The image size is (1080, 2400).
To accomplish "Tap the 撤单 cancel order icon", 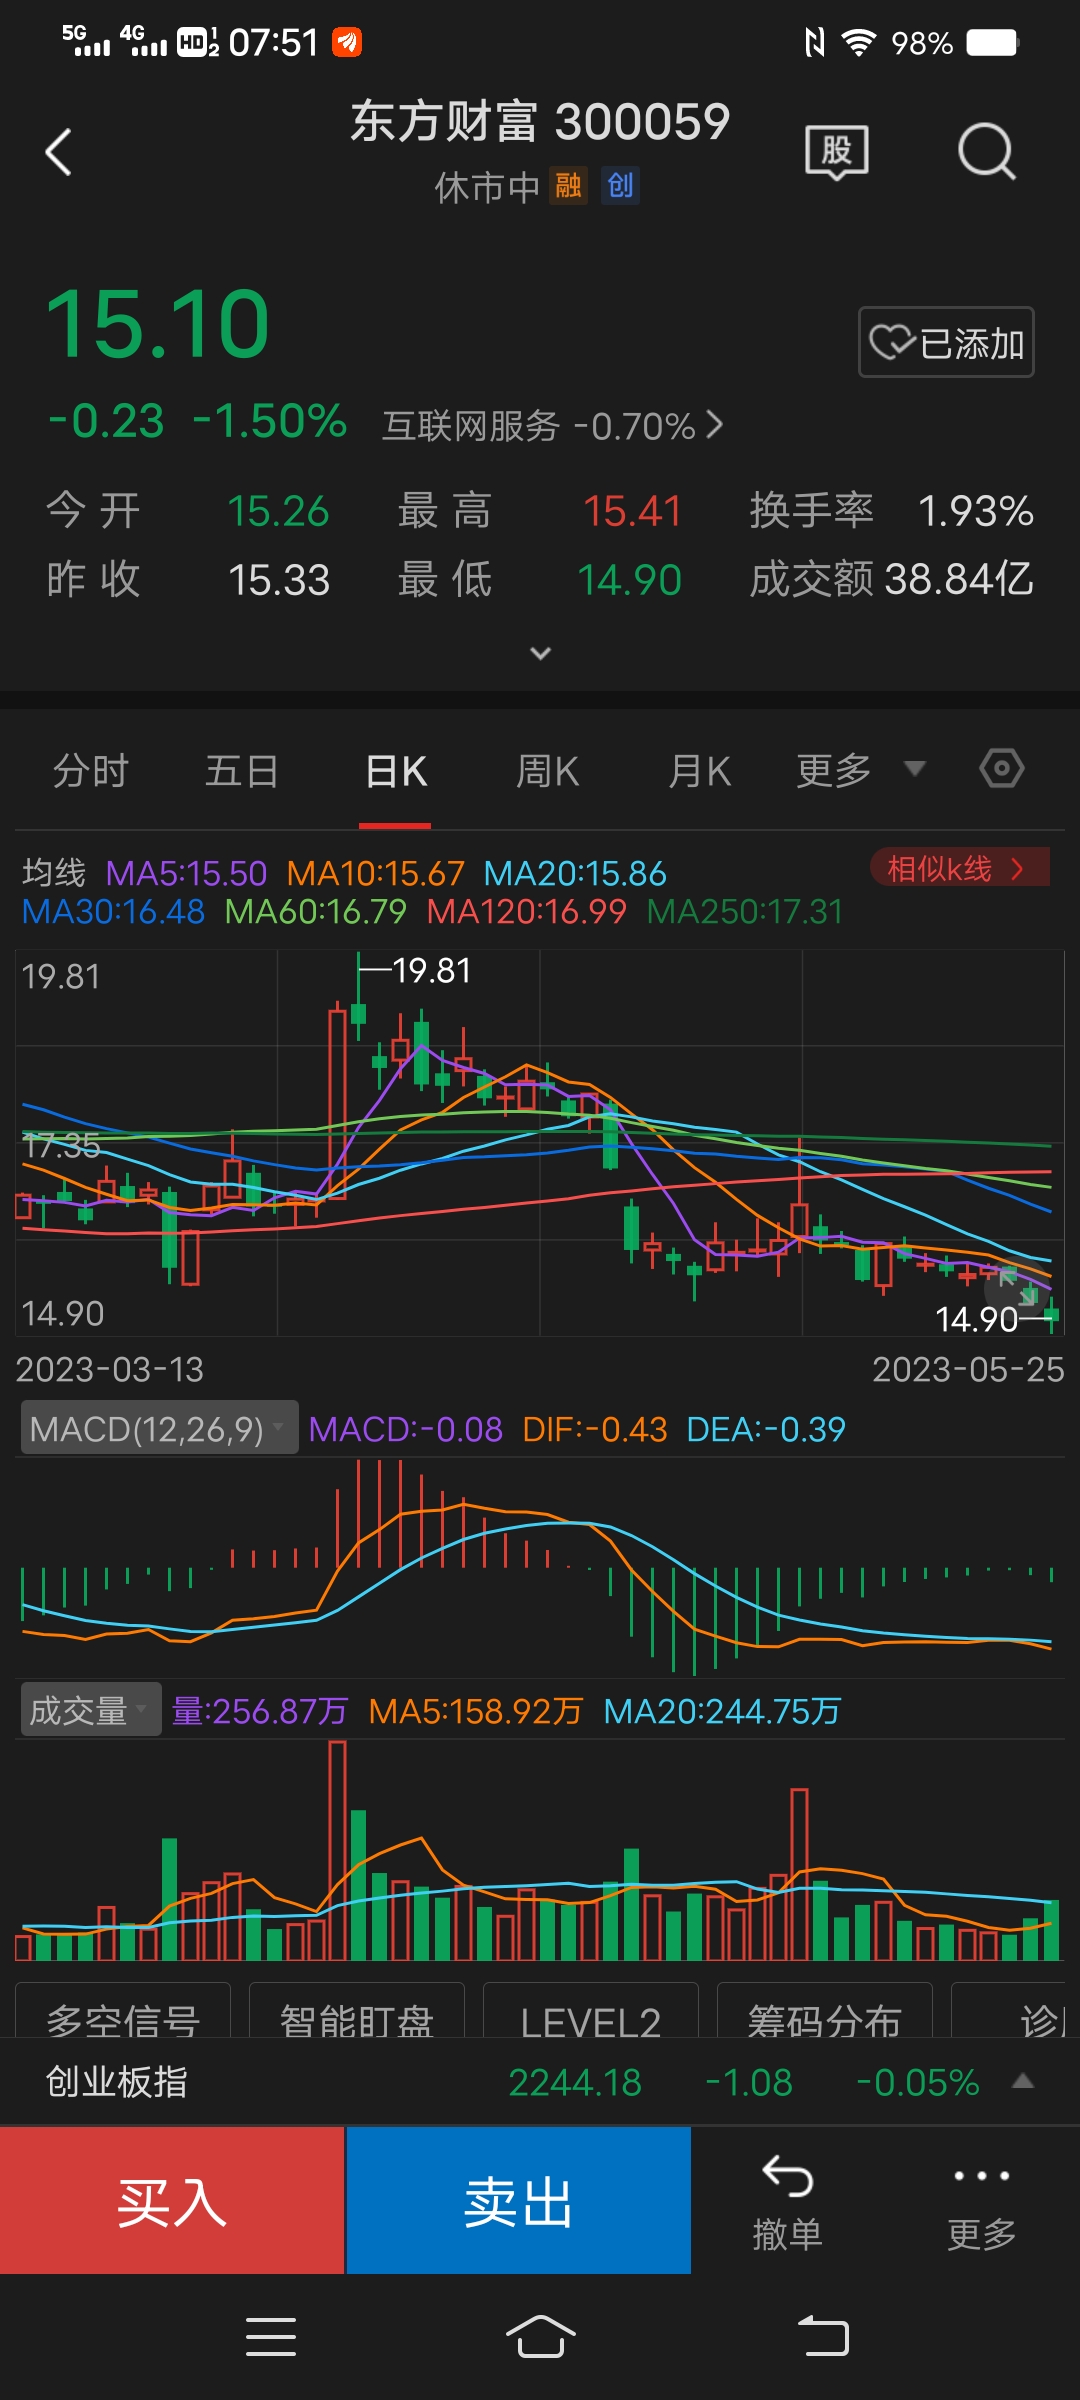I will tap(788, 2204).
